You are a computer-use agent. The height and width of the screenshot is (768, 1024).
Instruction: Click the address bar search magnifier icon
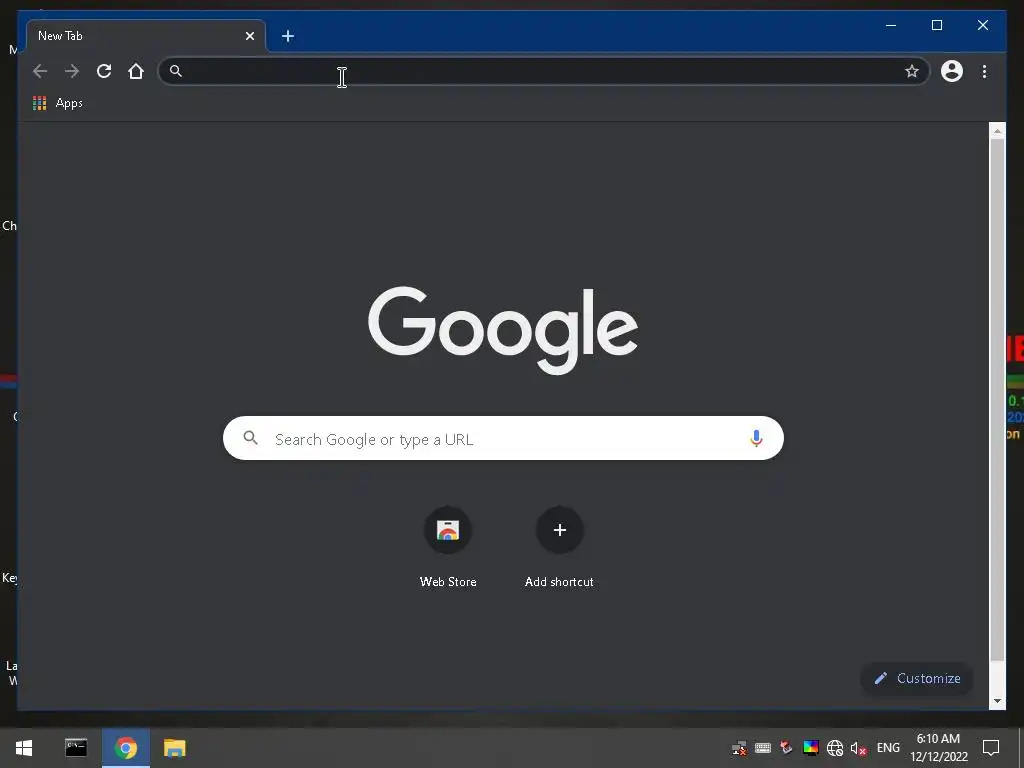click(x=176, y=71)
